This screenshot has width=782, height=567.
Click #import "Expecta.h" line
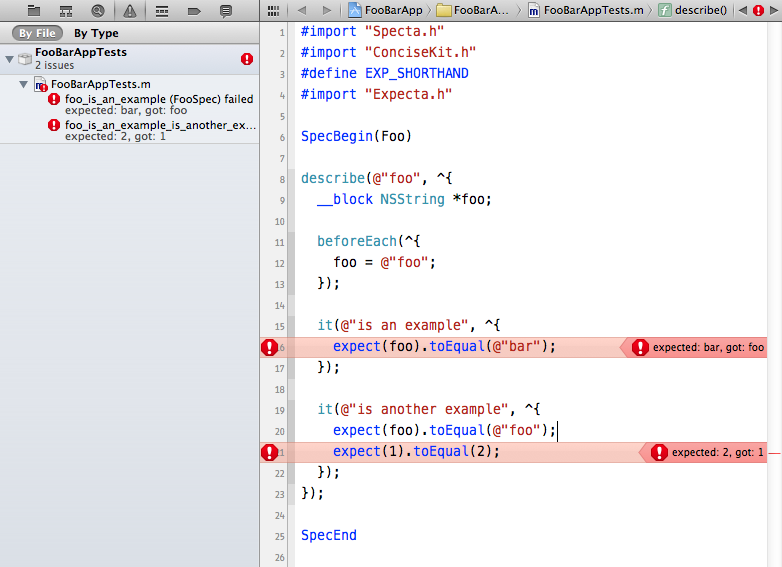(x=376, y=94)
